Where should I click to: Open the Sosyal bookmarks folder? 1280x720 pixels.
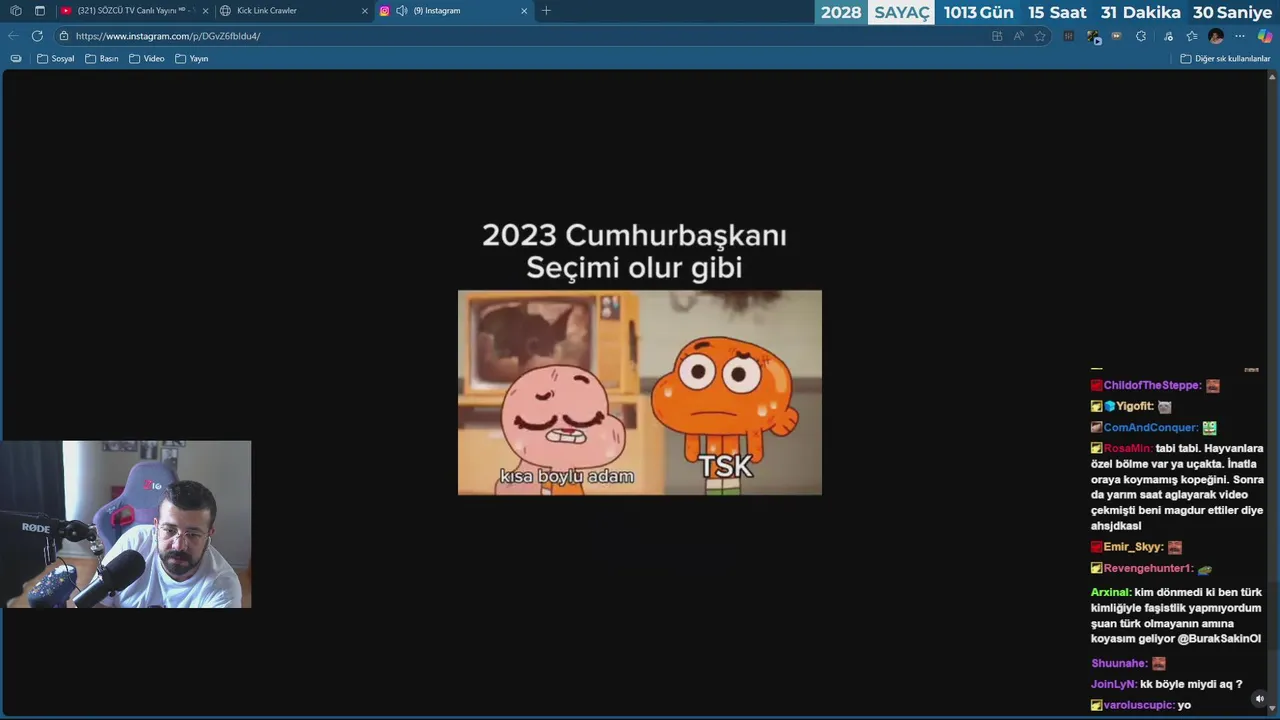[56, 59]
